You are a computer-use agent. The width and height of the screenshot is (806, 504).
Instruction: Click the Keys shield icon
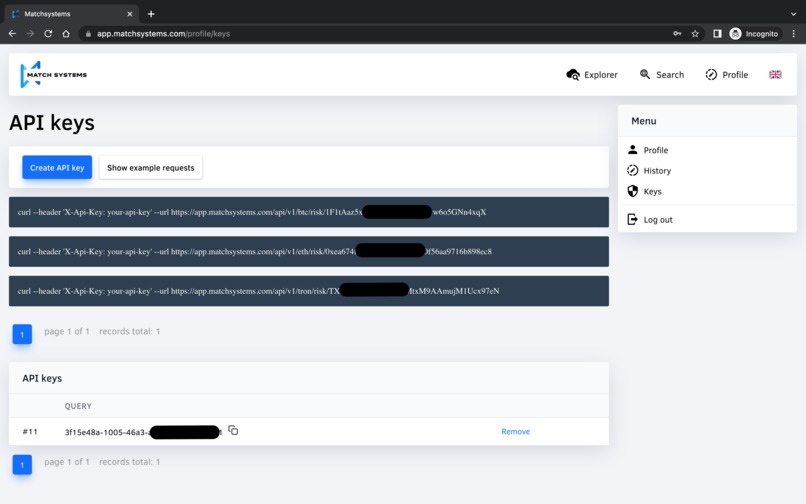click(632, 191)
